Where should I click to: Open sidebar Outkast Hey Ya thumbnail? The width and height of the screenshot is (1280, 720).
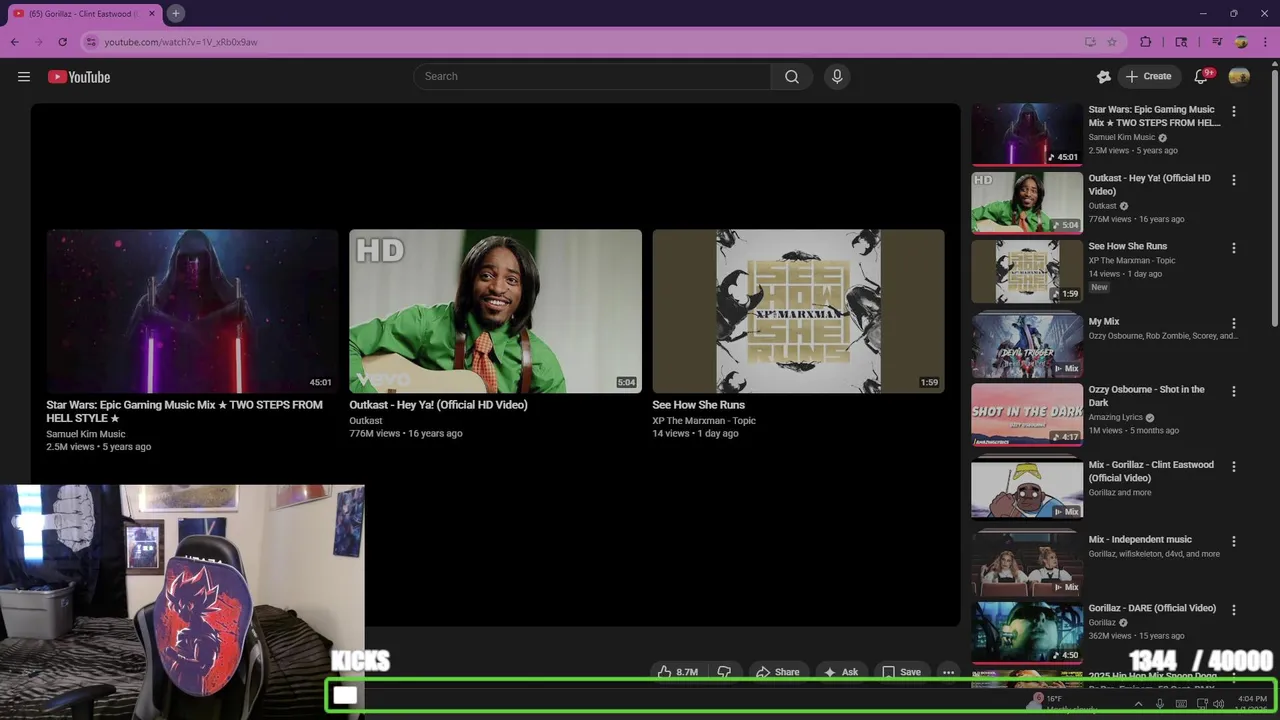coord(1027,202)
